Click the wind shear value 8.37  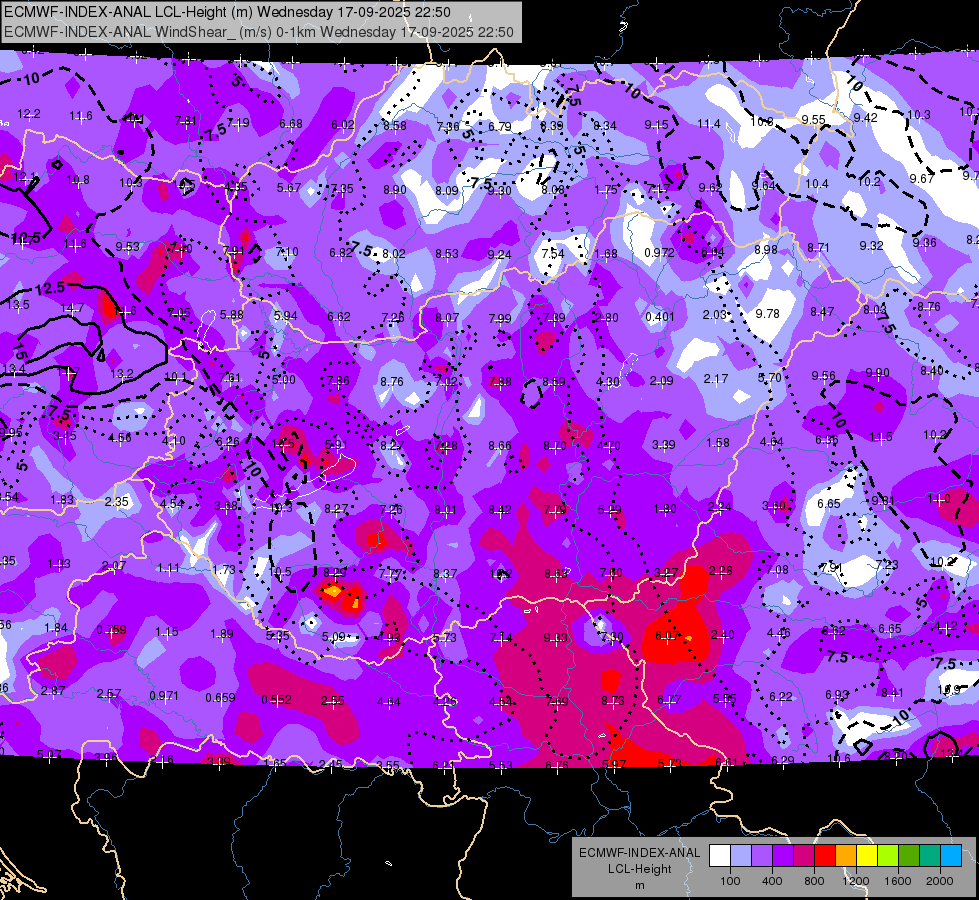[x=445, y=573]
